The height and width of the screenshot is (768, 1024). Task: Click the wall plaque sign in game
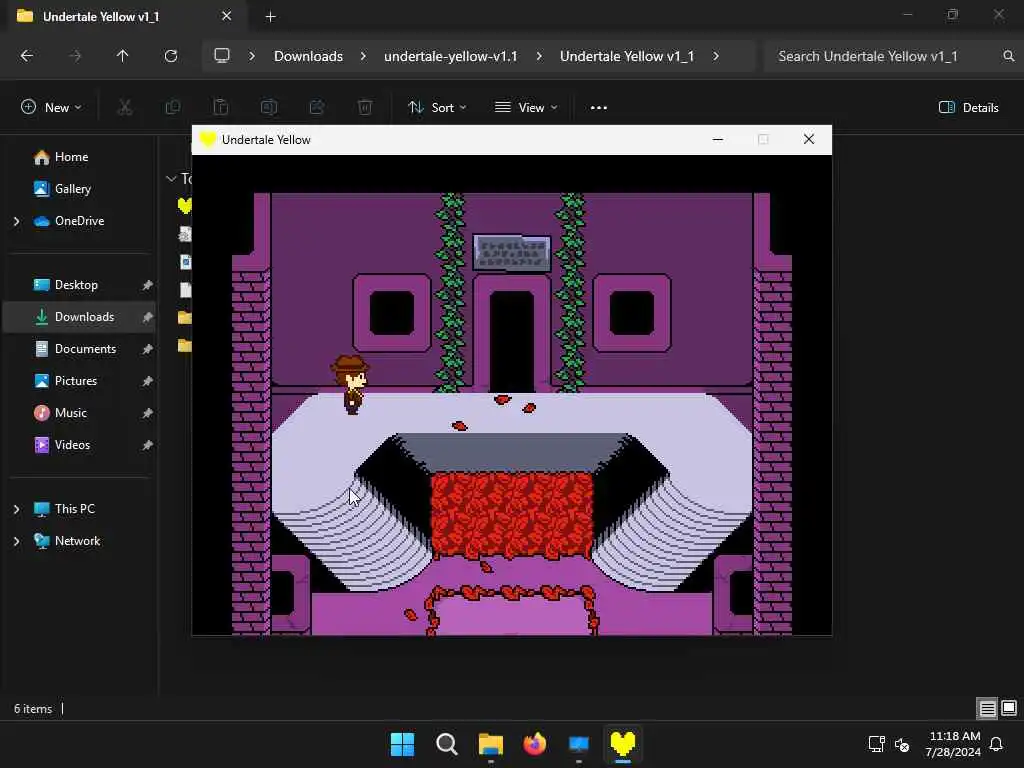(512, 253)
